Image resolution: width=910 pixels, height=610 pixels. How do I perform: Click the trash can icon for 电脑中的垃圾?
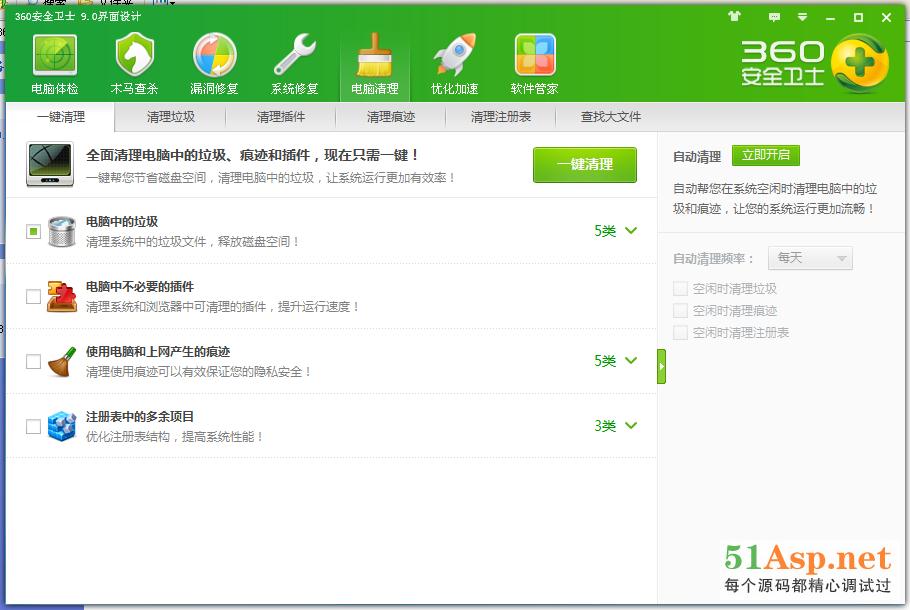coord(62,232)
